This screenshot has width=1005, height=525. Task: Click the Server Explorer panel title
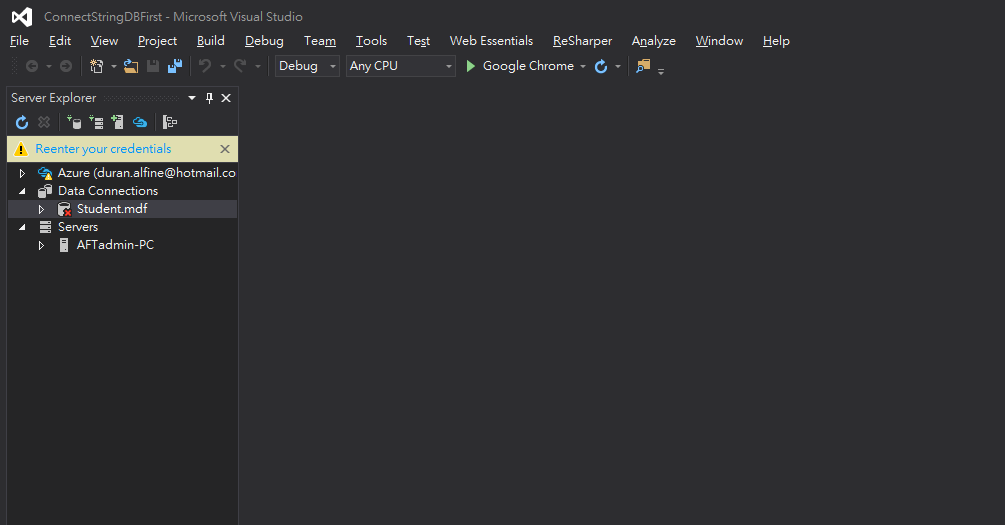pos(53,98)
